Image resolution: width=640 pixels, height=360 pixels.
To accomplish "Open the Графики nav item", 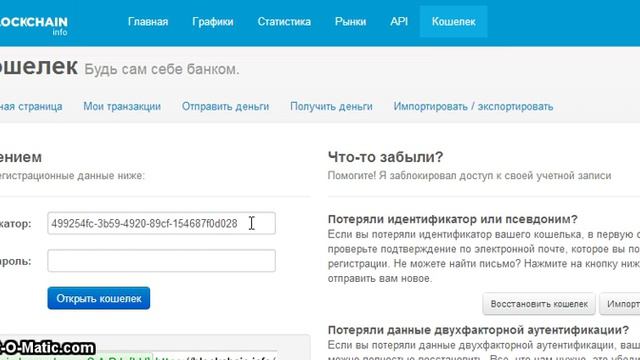I will [213, 22].
